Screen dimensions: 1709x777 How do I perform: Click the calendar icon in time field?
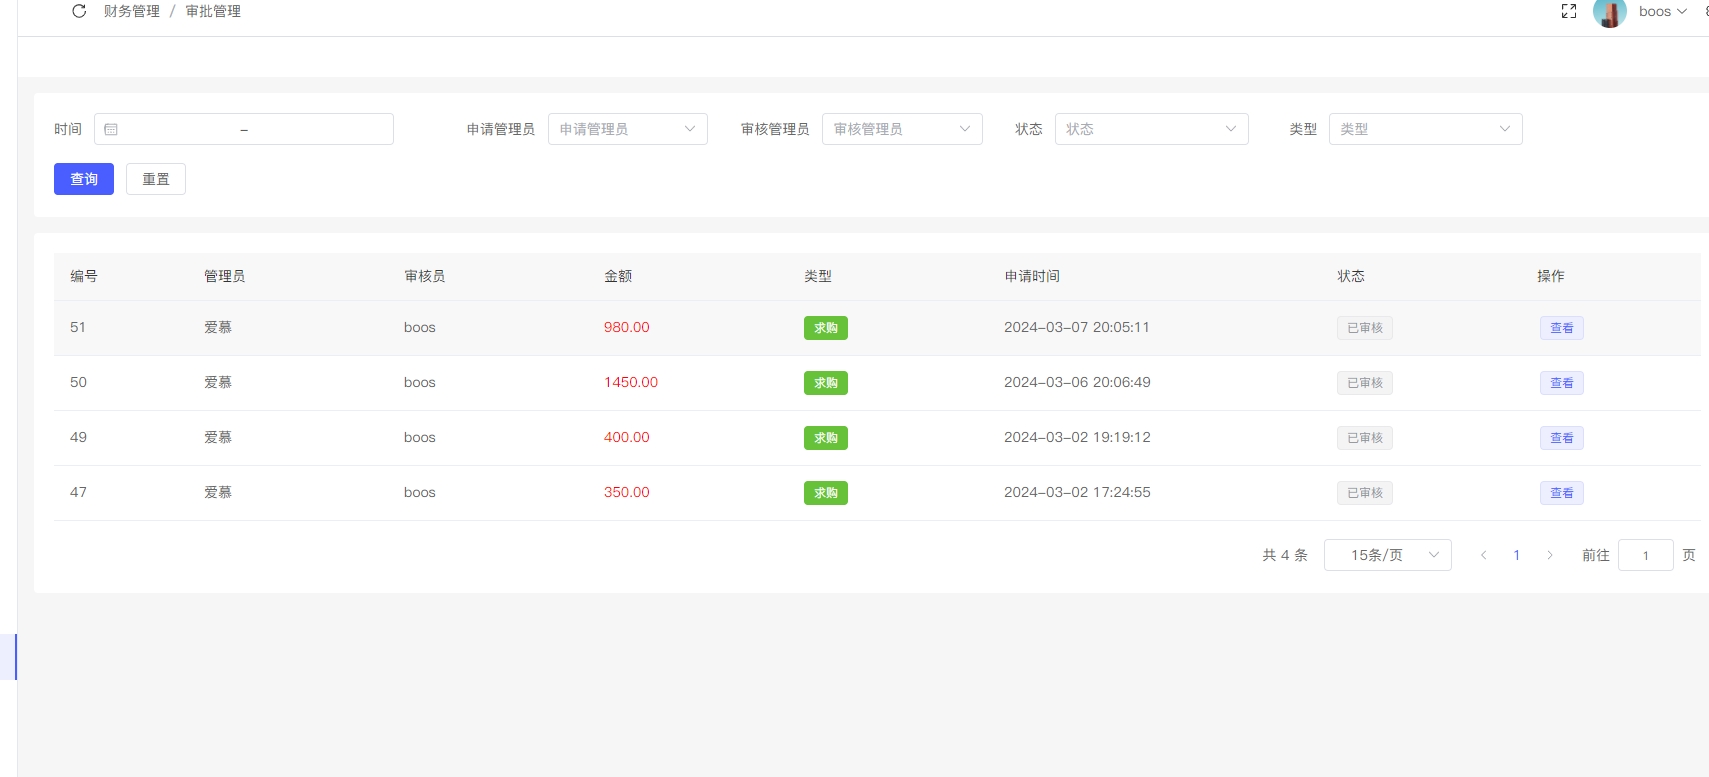(111, 129)
